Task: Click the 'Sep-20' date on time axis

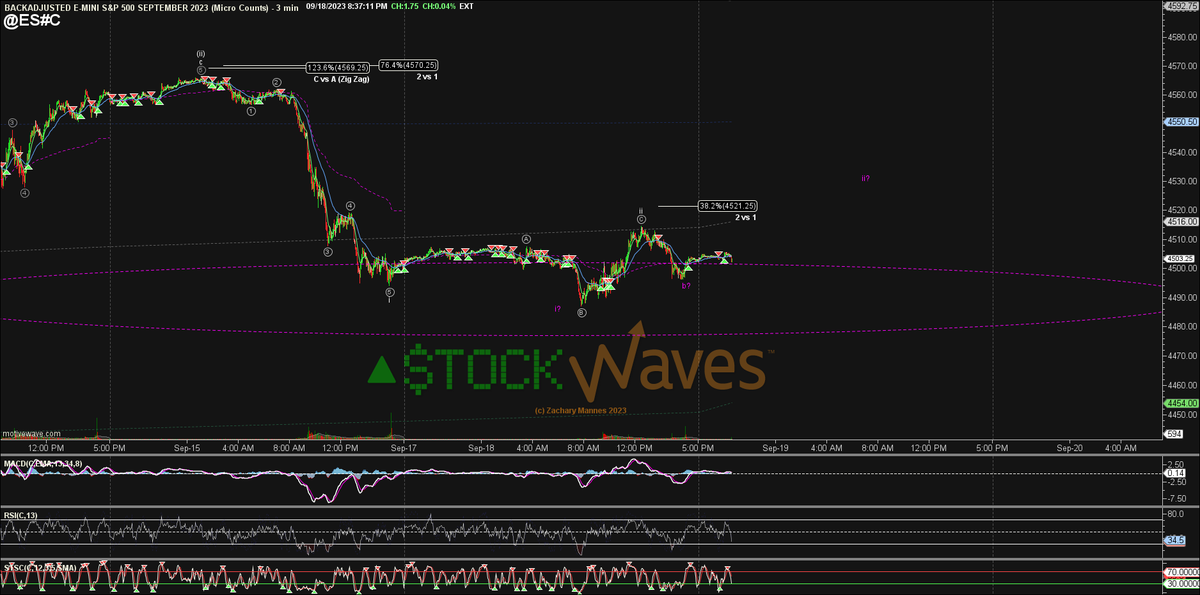Action: [x=1071, y=449]
